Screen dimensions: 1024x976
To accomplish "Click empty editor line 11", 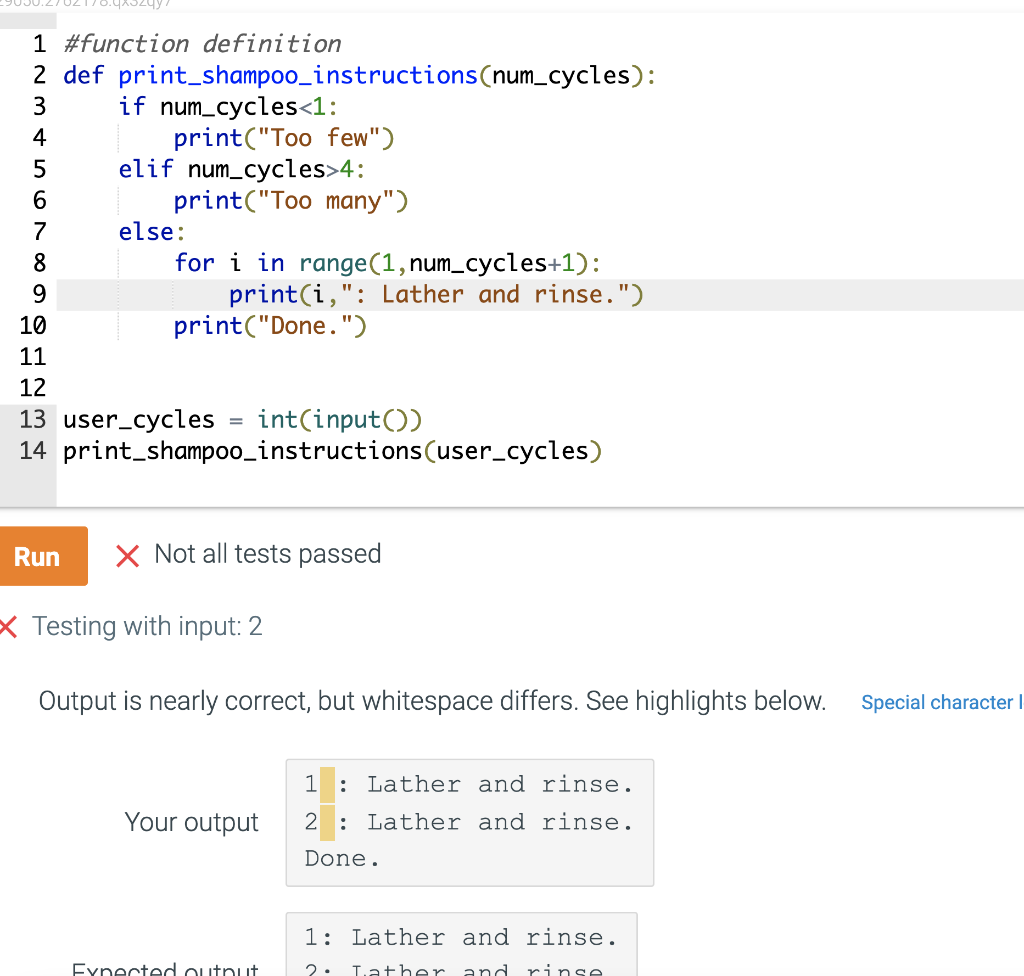I will [x=539, y=357].
